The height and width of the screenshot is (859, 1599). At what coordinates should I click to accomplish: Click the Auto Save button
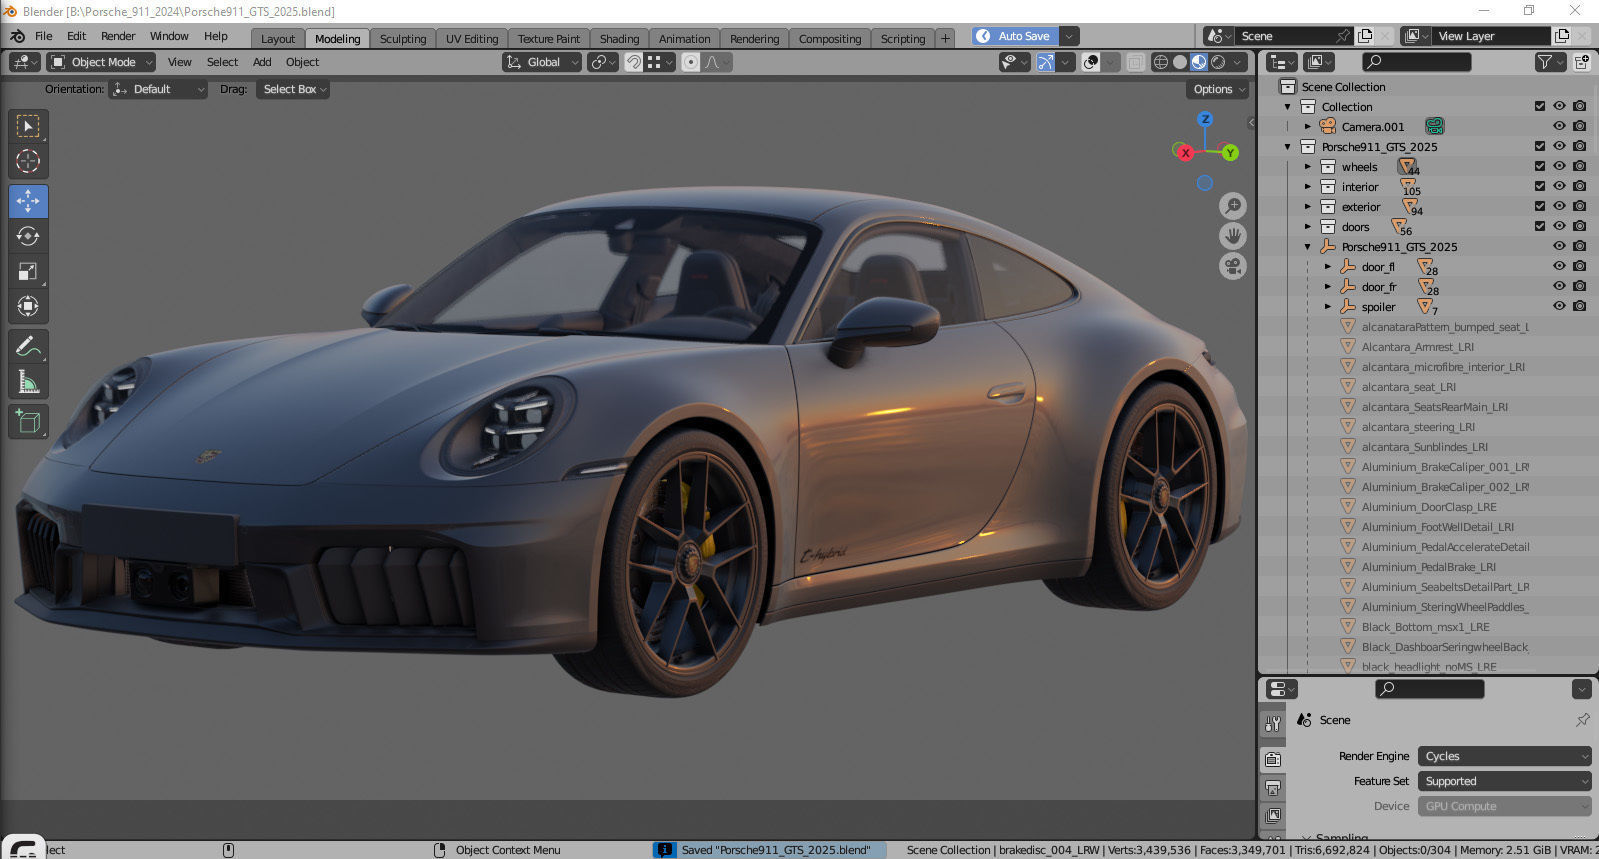coord(1015,36)
